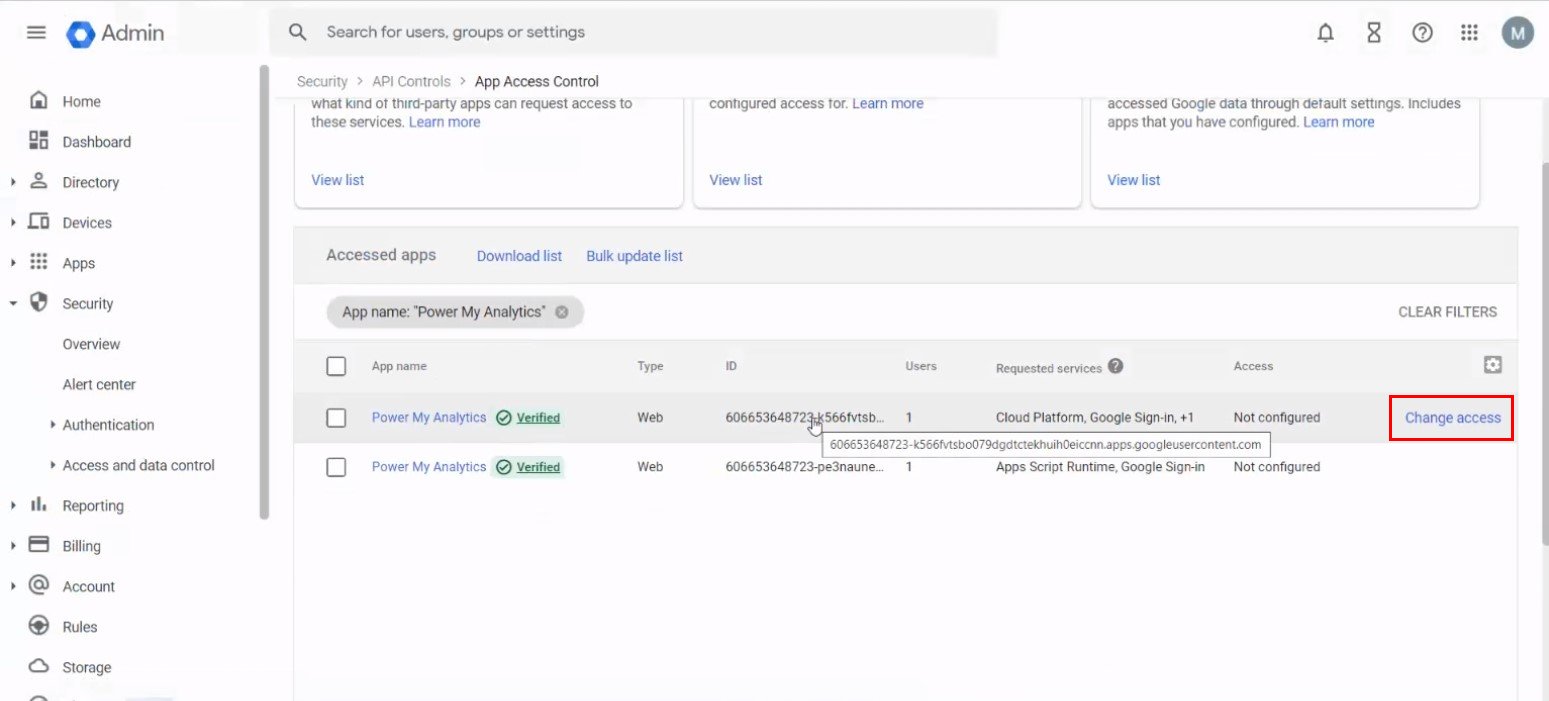
Task: Click the Download list link
Action: tap(519, 256)
